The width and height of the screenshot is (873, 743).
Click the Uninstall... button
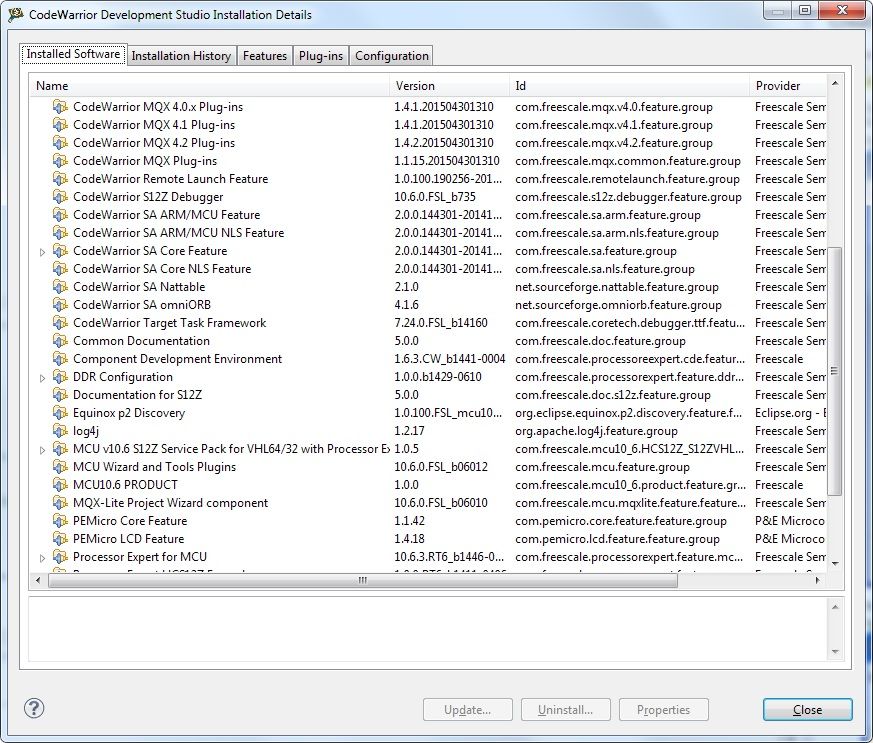566,710
